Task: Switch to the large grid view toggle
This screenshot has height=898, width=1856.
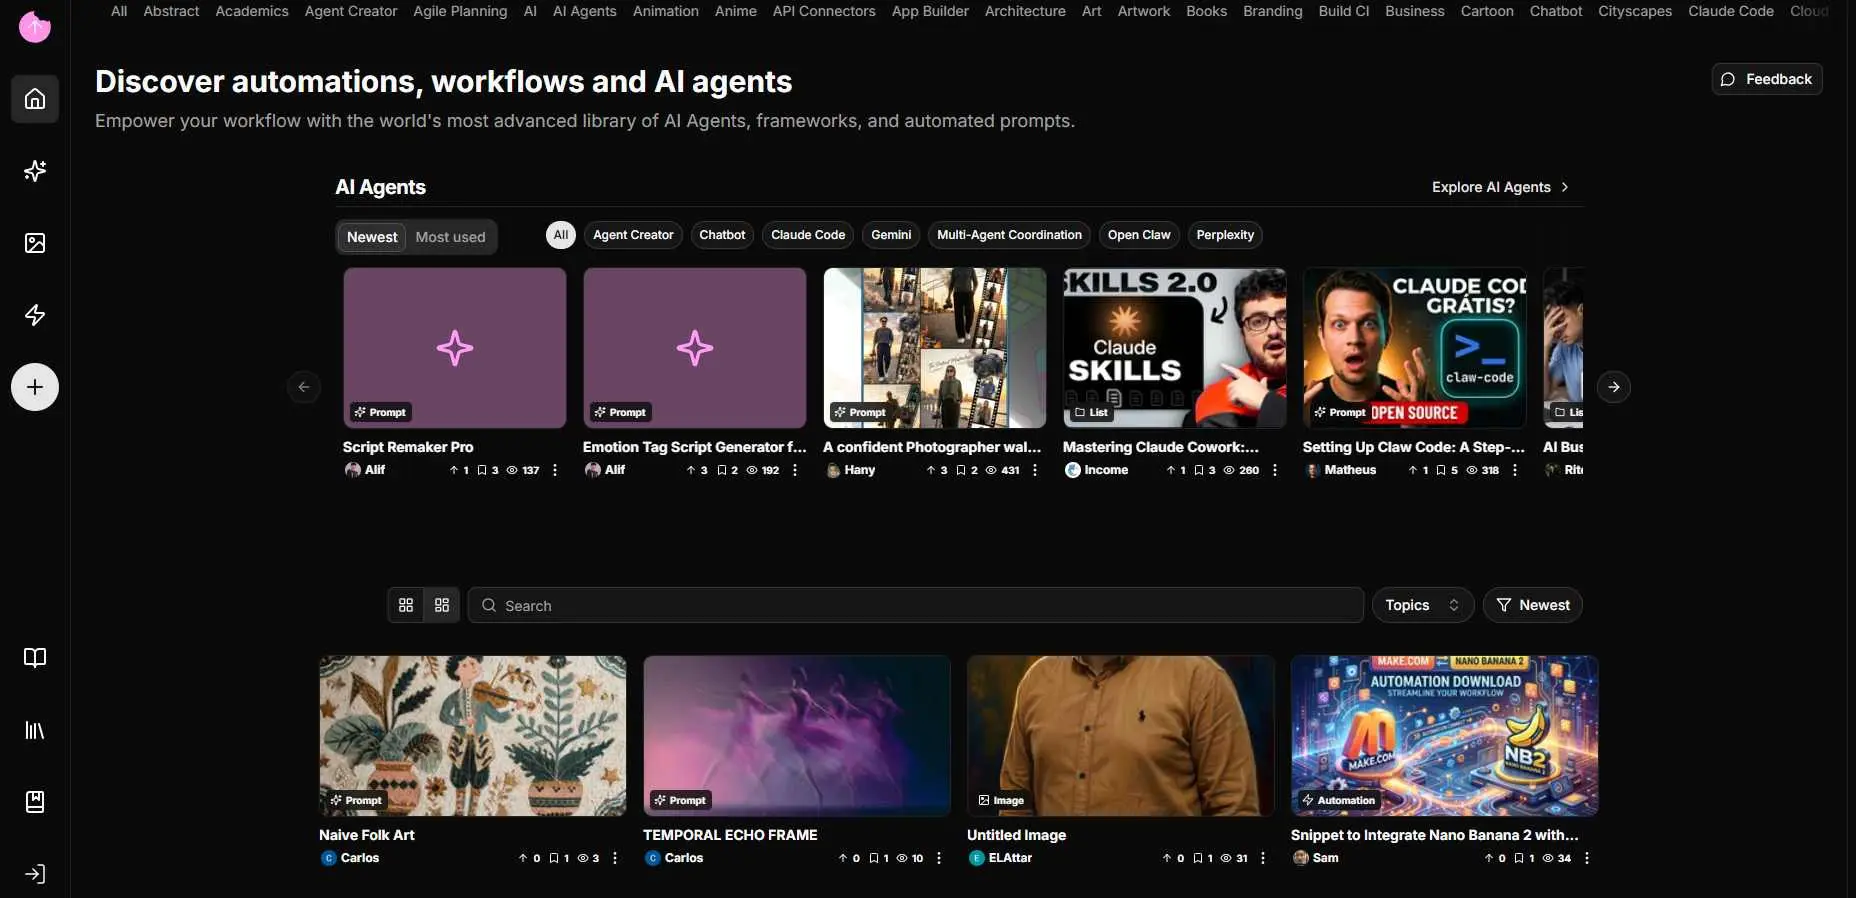Action: point(406,605)
